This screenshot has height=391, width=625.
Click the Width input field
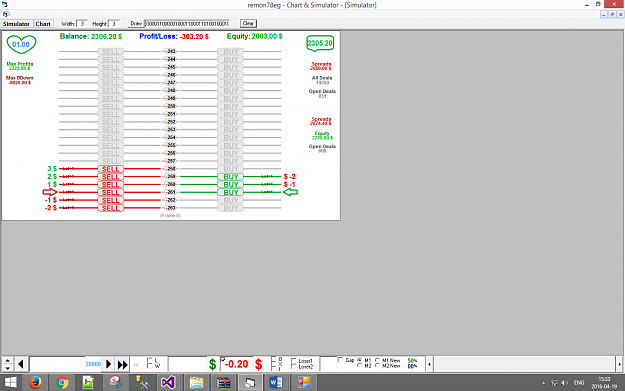coord(82,24)
